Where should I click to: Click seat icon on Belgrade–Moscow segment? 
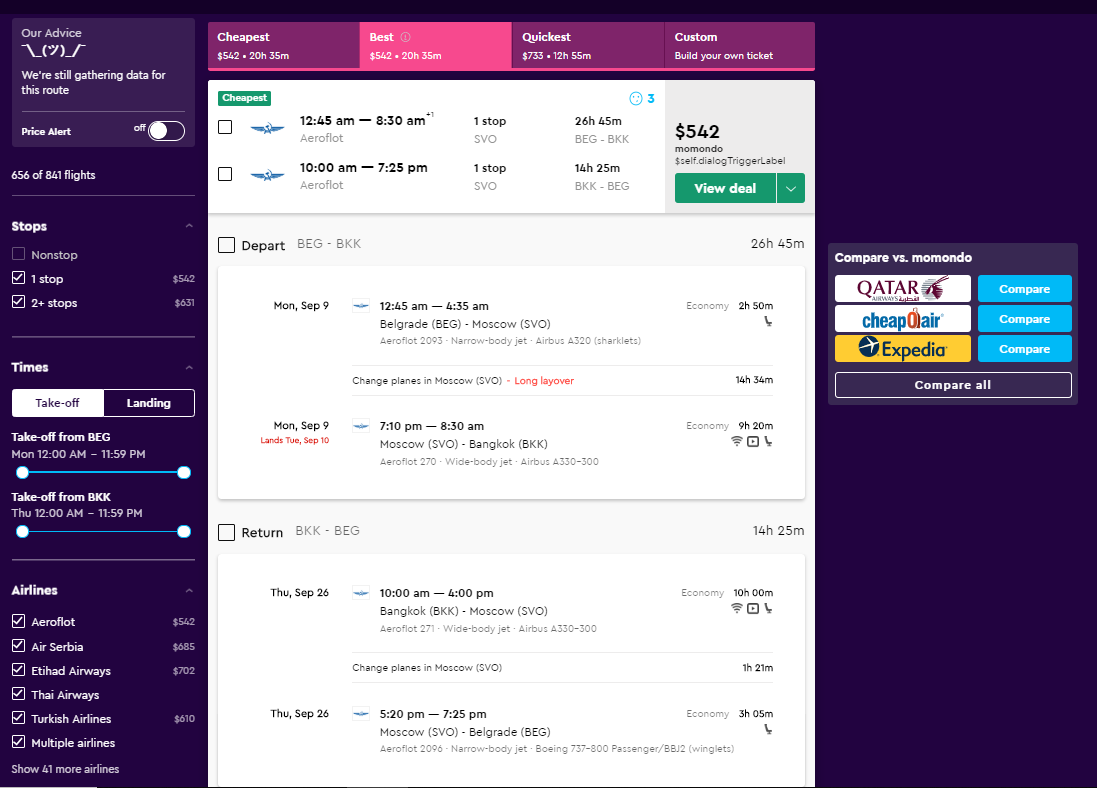(x=768, y=321)
